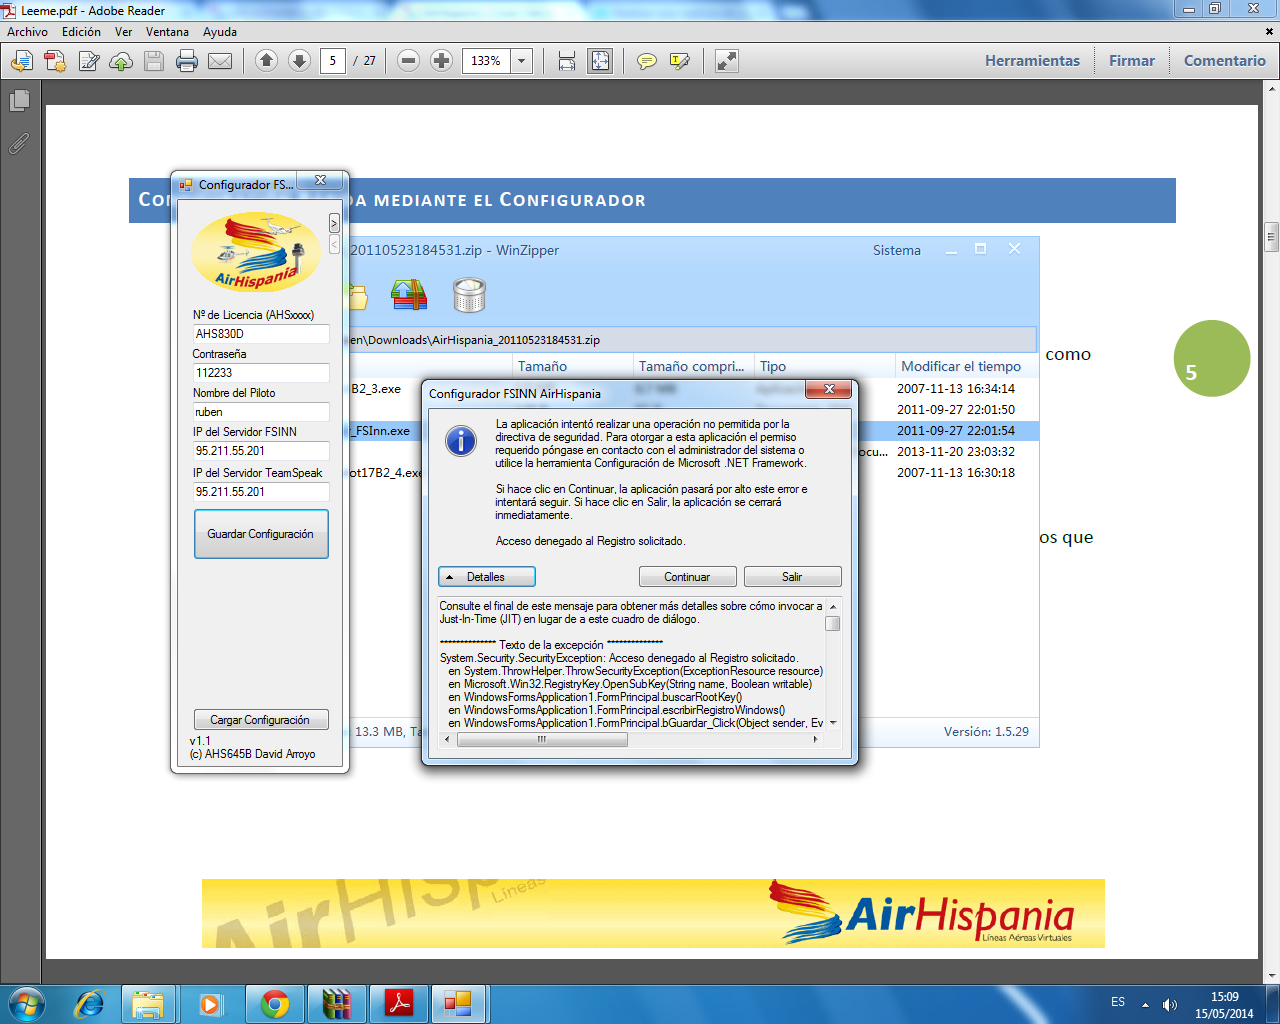Toggle fit one full page view
Screen dimensions: 1280x1024
(x=600, y=61)
